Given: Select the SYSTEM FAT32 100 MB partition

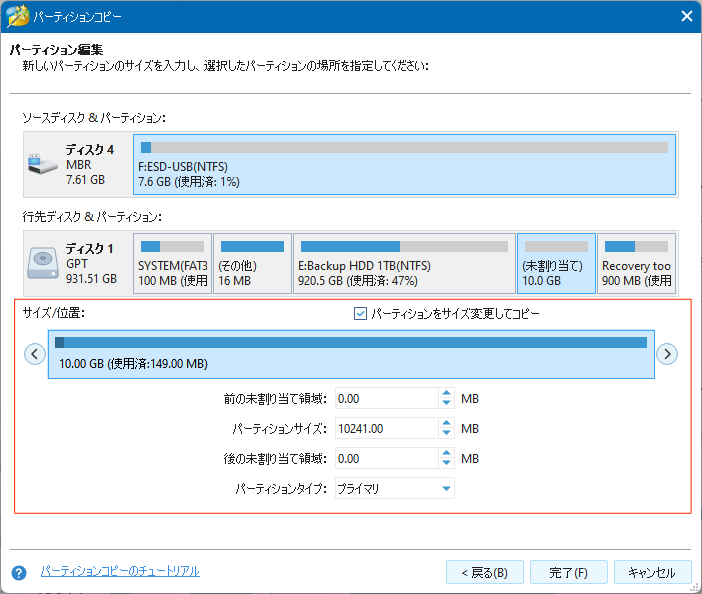Looking at the screenshot, I should point(172,262).
